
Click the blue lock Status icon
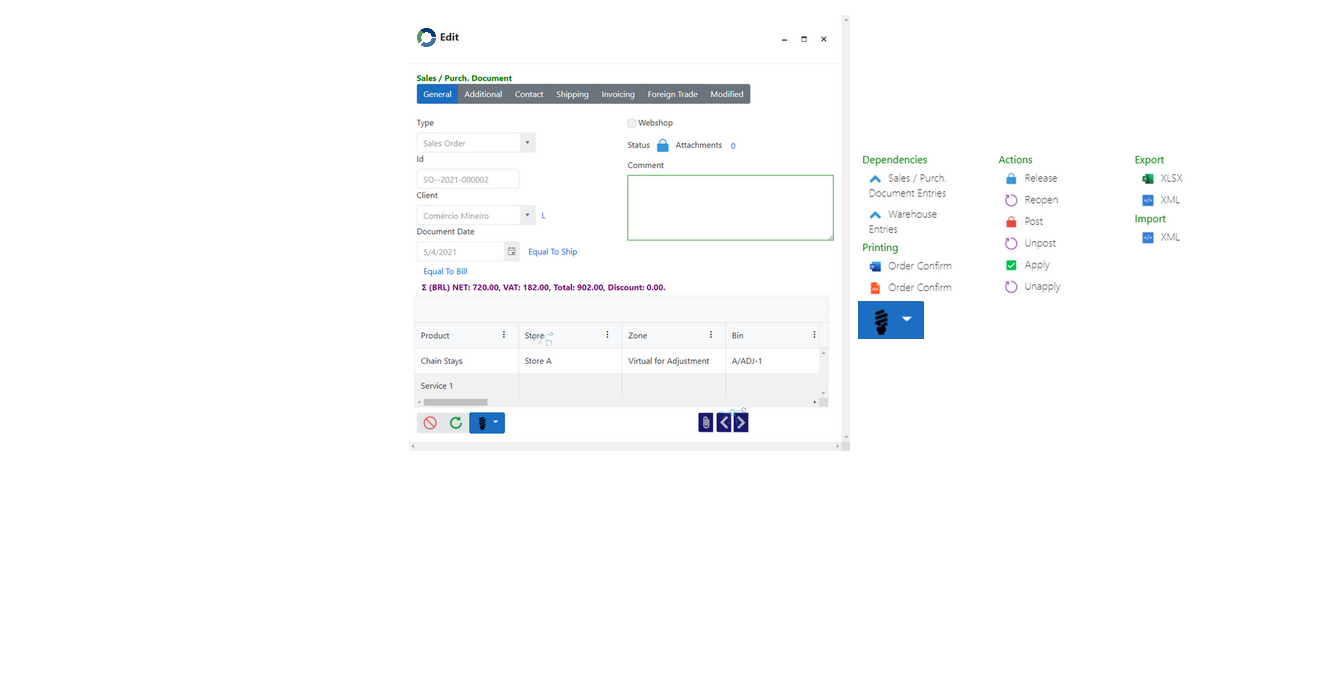click(x=662, y=146)
